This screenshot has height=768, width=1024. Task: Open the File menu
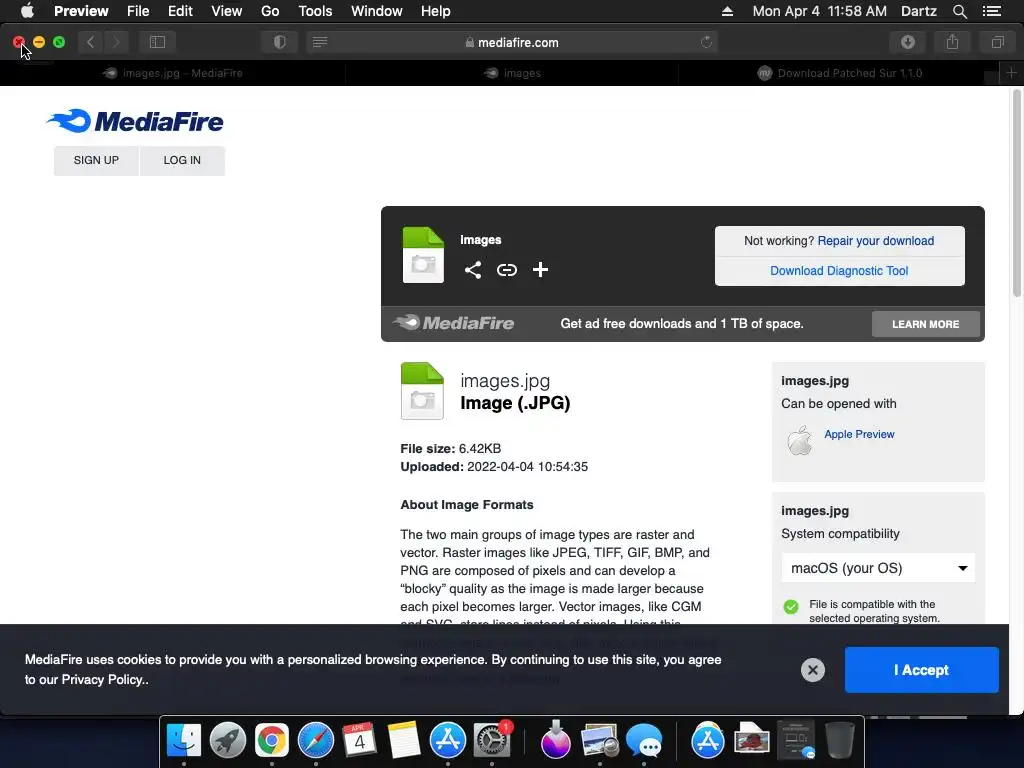click(138, 11)
